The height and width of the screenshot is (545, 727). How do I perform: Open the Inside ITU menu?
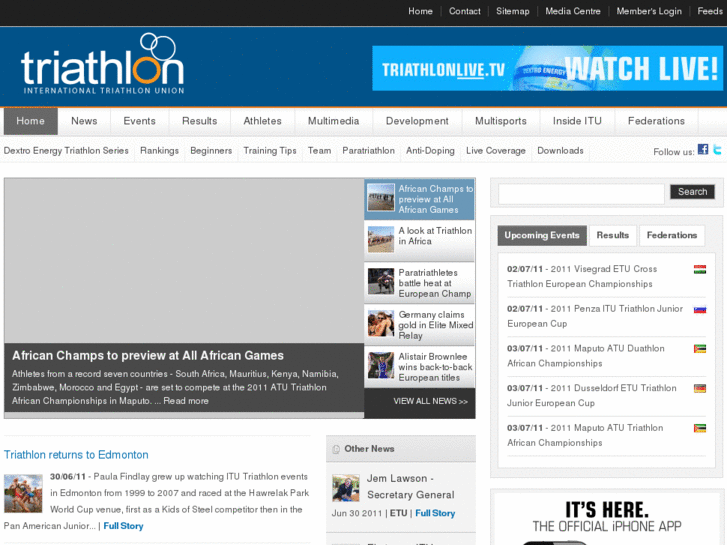[577, 121]
